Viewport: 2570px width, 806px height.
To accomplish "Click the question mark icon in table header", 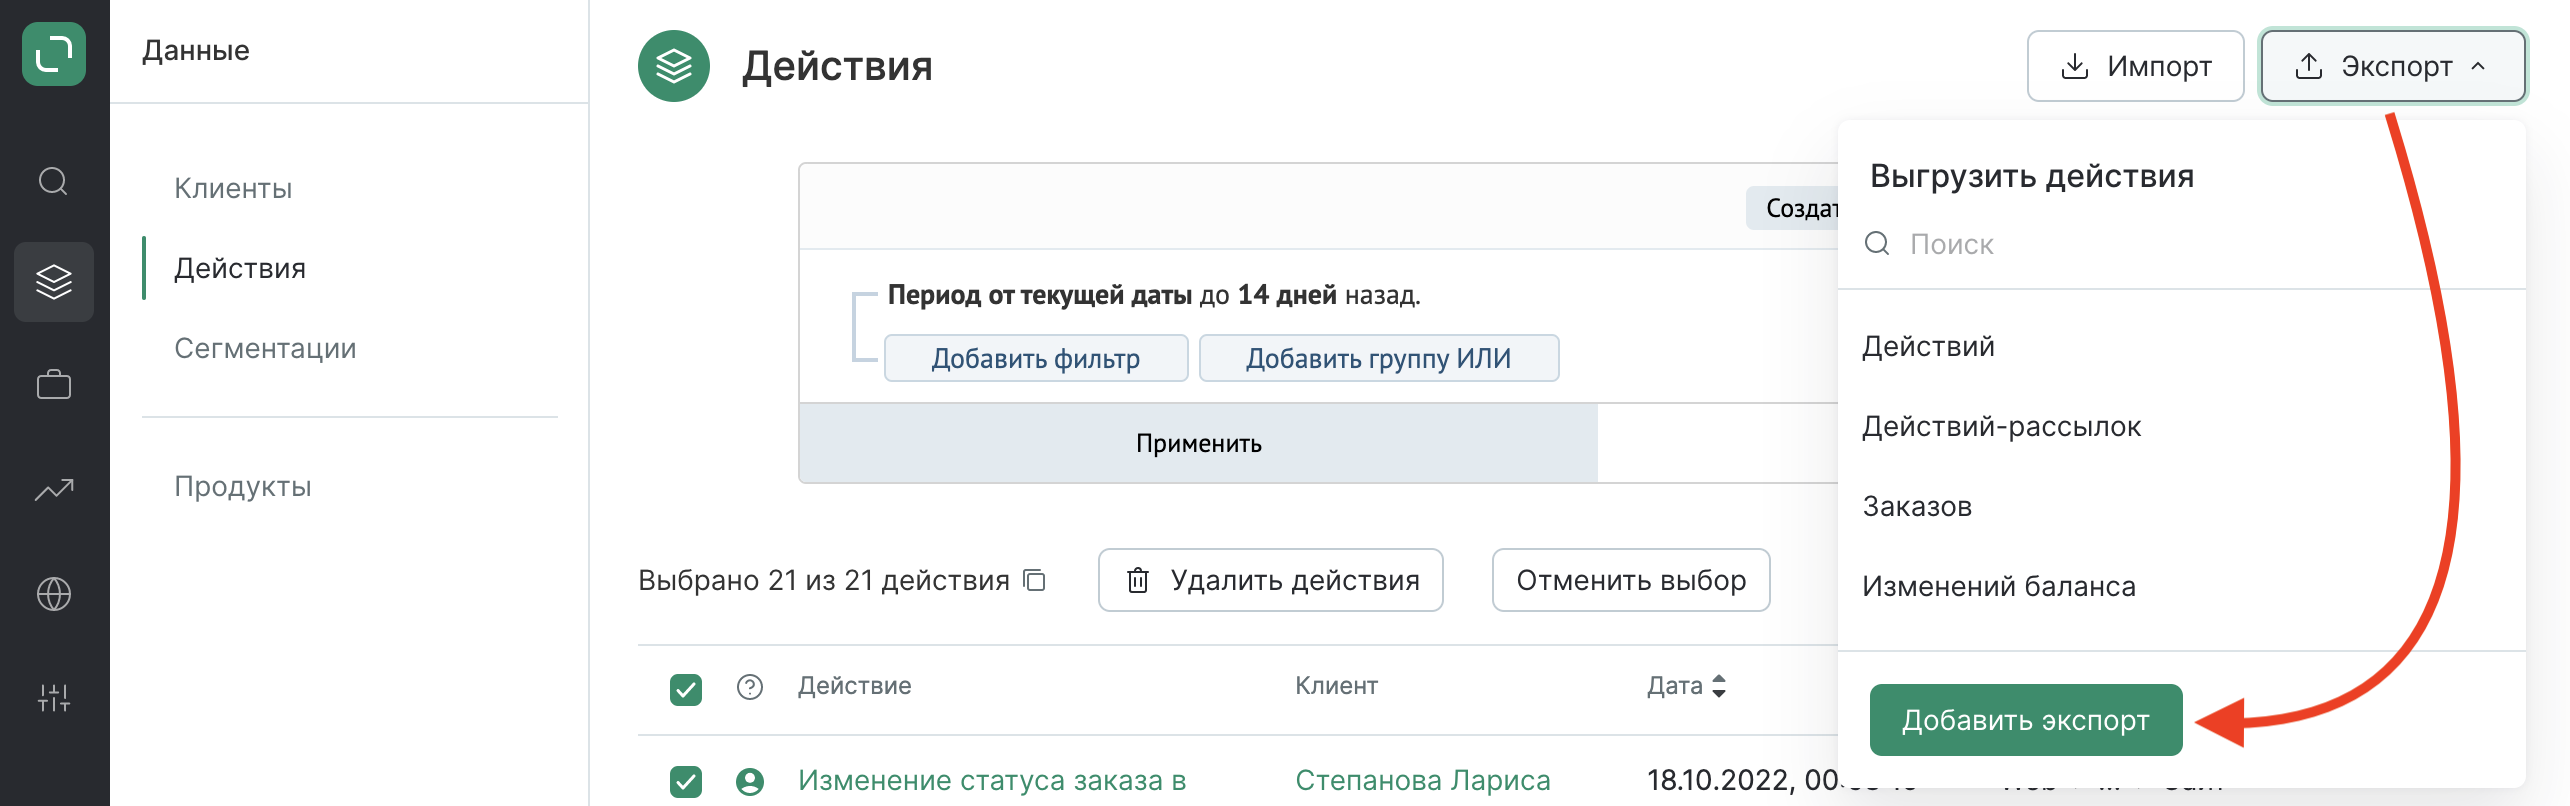I will [x=750, y=686].
